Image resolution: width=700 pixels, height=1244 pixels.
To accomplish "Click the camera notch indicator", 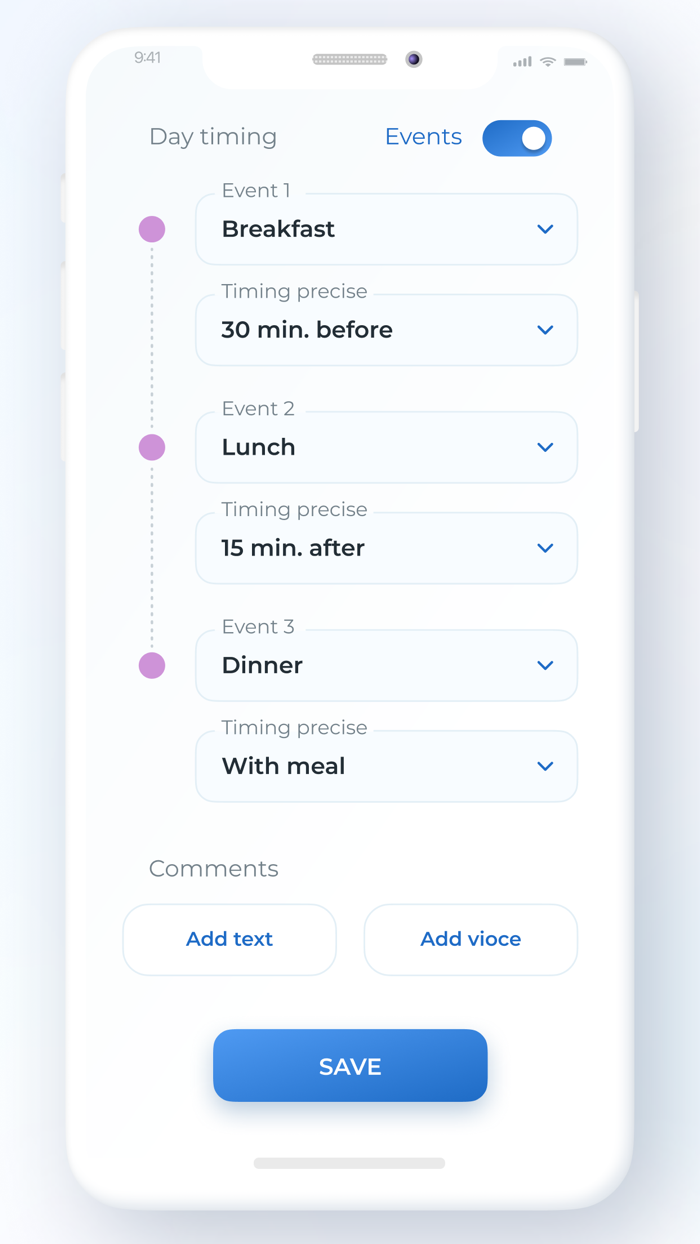I will (x=413, y=59).
